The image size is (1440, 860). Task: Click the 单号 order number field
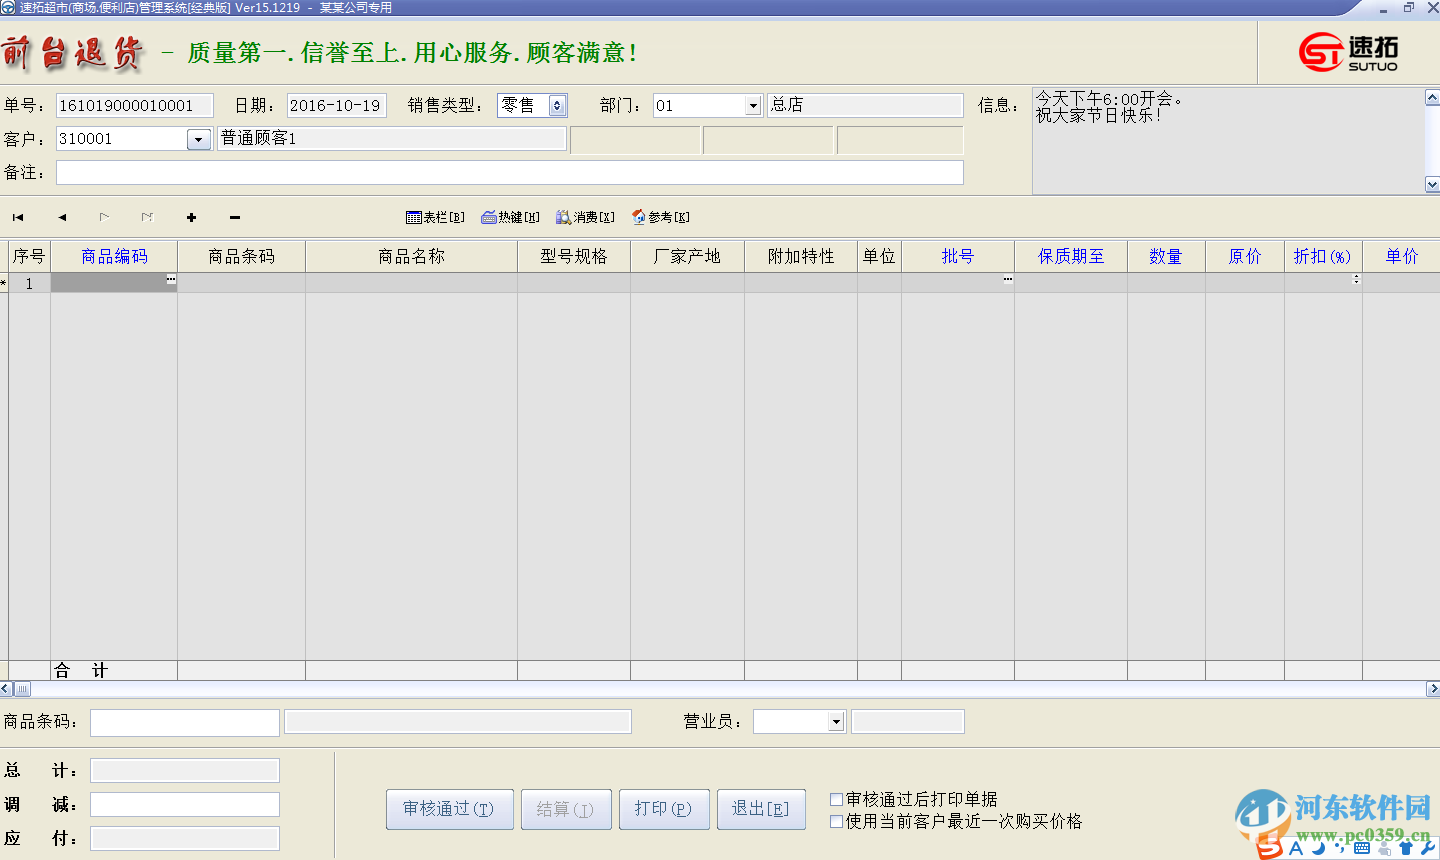point(135,106)
